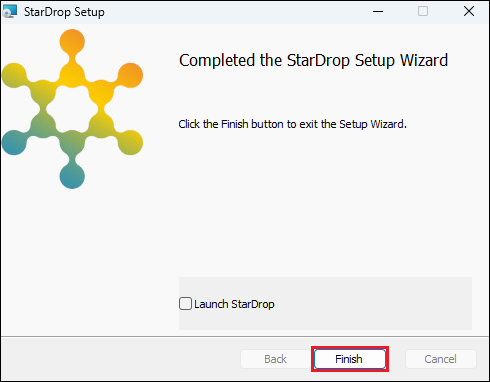
Task: Enable the Launch StarDrop checkbox
Action: (185, 304)
